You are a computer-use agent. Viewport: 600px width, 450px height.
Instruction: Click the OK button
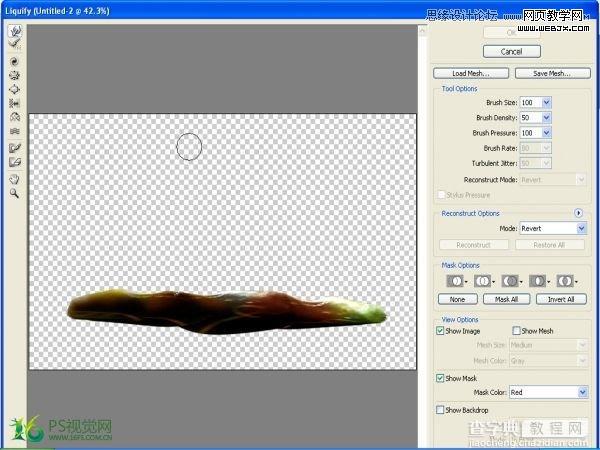(512, 33)
